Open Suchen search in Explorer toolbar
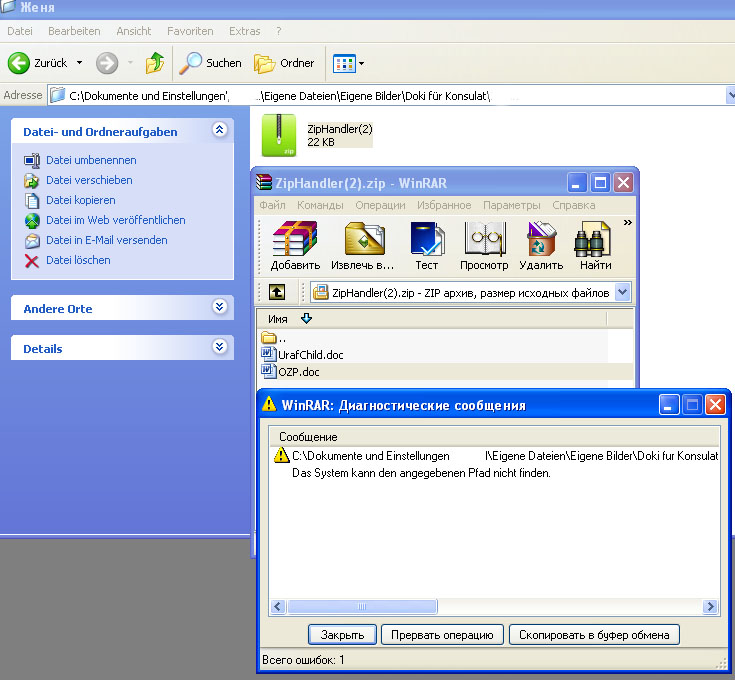 (210, 63)
